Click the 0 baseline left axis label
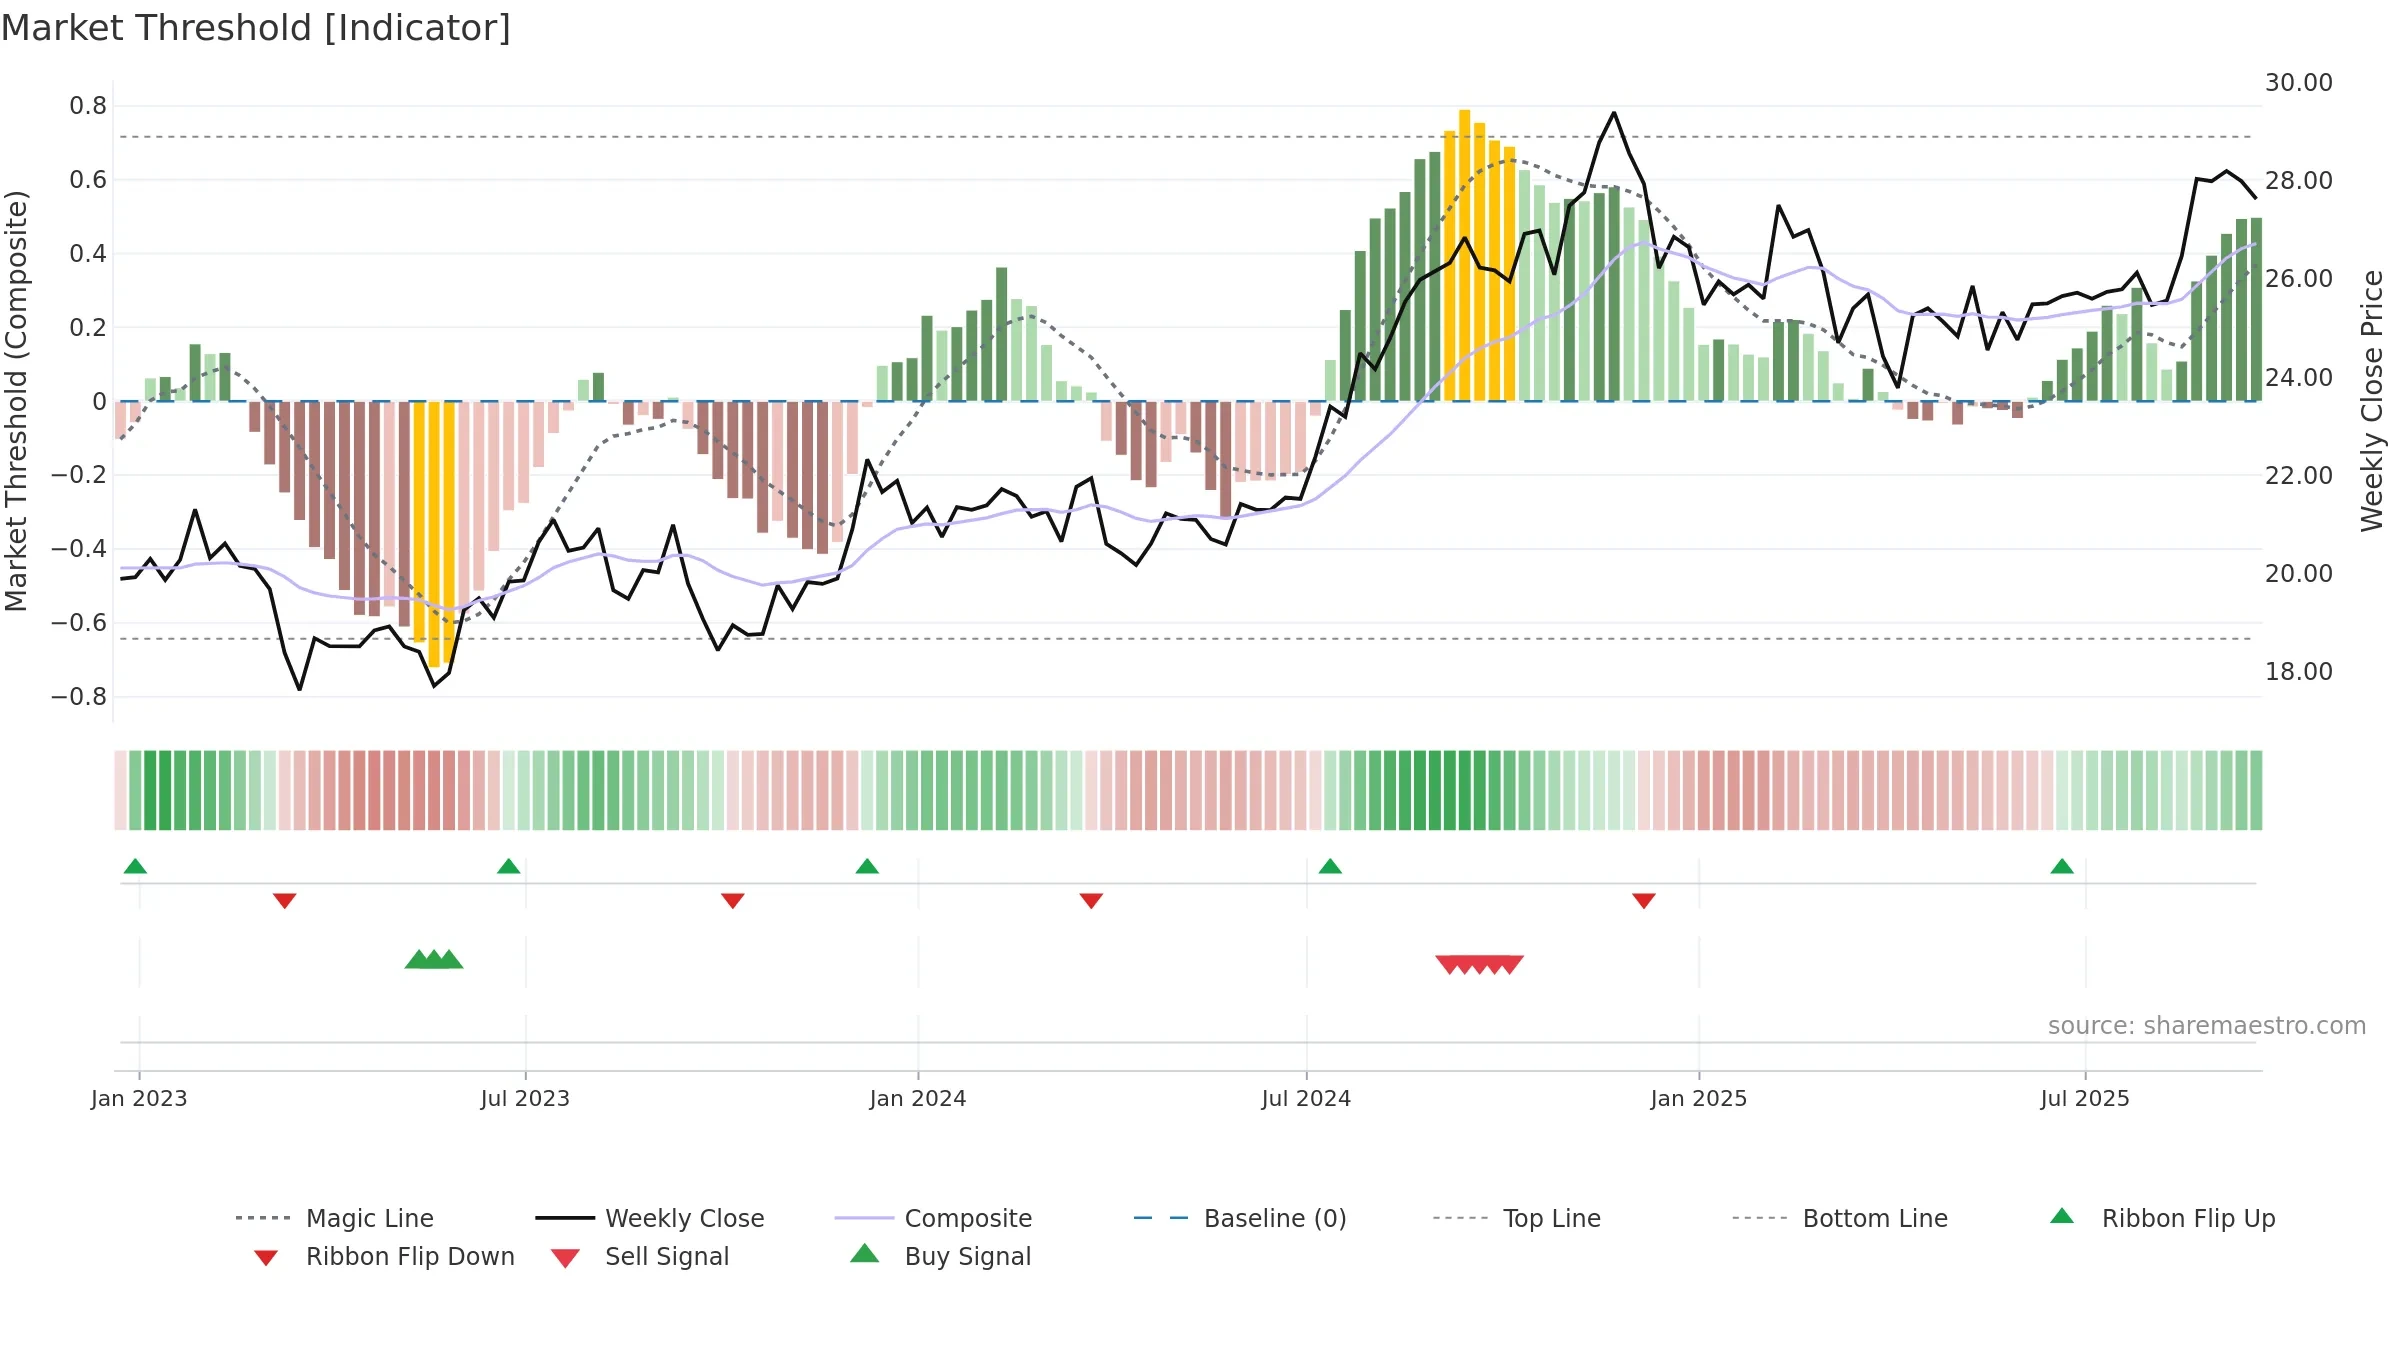This screenshot has height=1350, width=2400. tap(99, 401)
